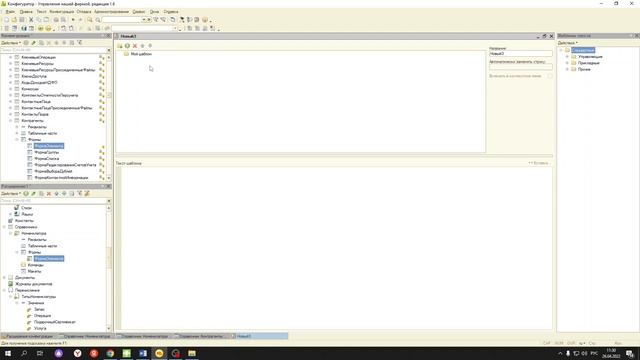
Task: Collapse Формы node under Контрагенты
Action: click(x=17, y=140)
